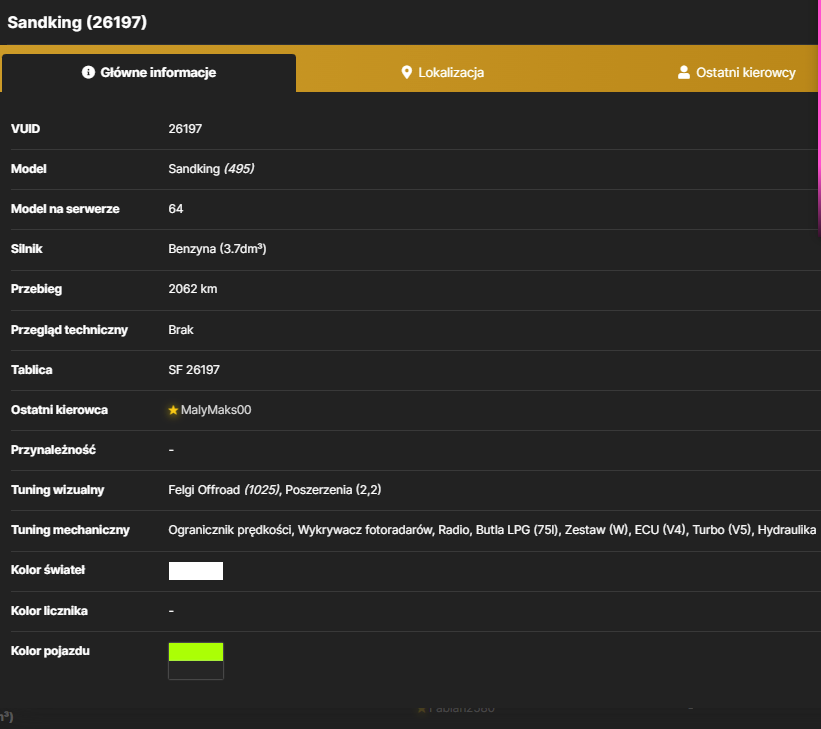
Task: Open the MalyMaks00 driver profile link
Action: coord(216,410)
